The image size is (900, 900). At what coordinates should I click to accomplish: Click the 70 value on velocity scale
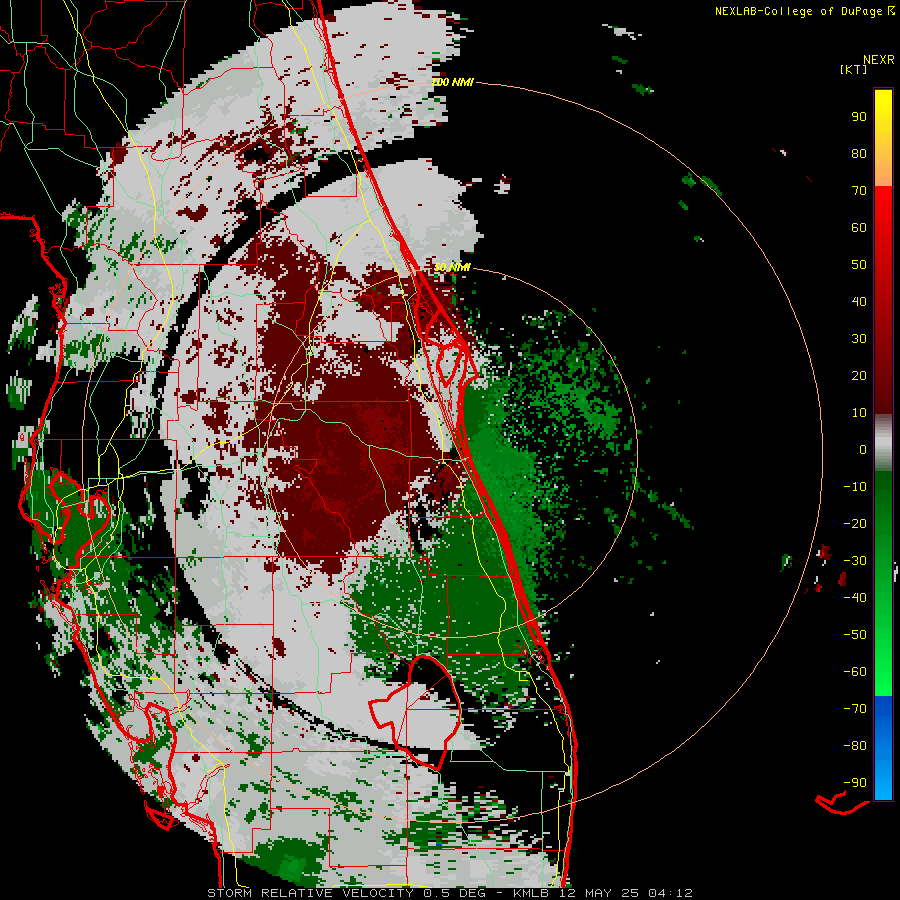click(x=859, y=191)
